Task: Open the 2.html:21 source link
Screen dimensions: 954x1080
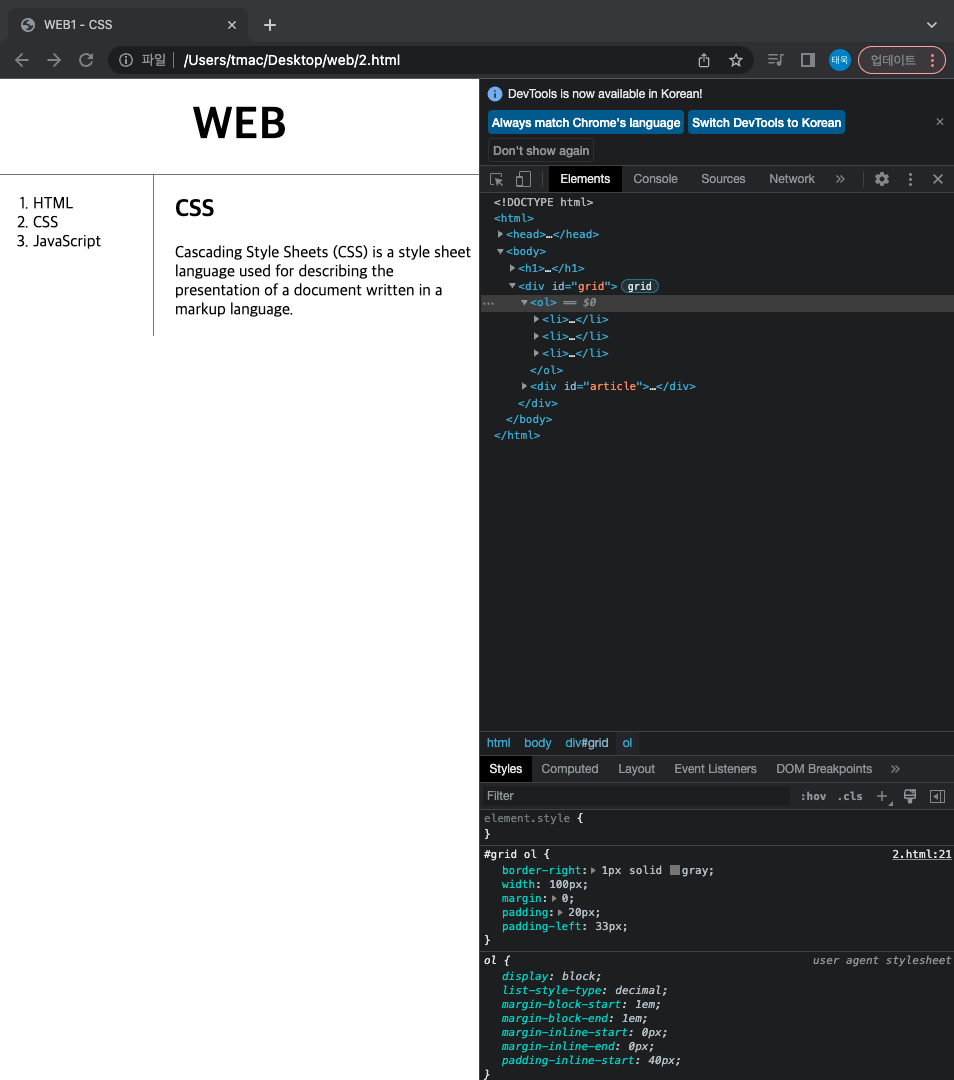Action: (920, 853)
